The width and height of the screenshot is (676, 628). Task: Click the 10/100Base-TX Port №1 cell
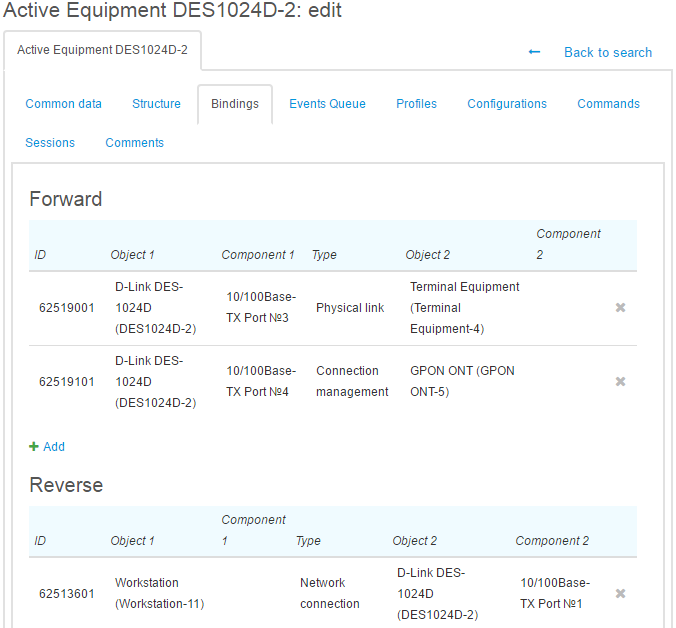[555, 594]
